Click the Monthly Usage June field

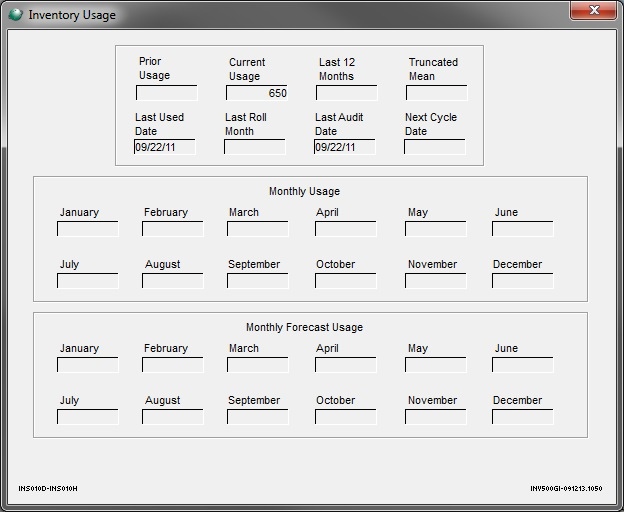(523, 229)
